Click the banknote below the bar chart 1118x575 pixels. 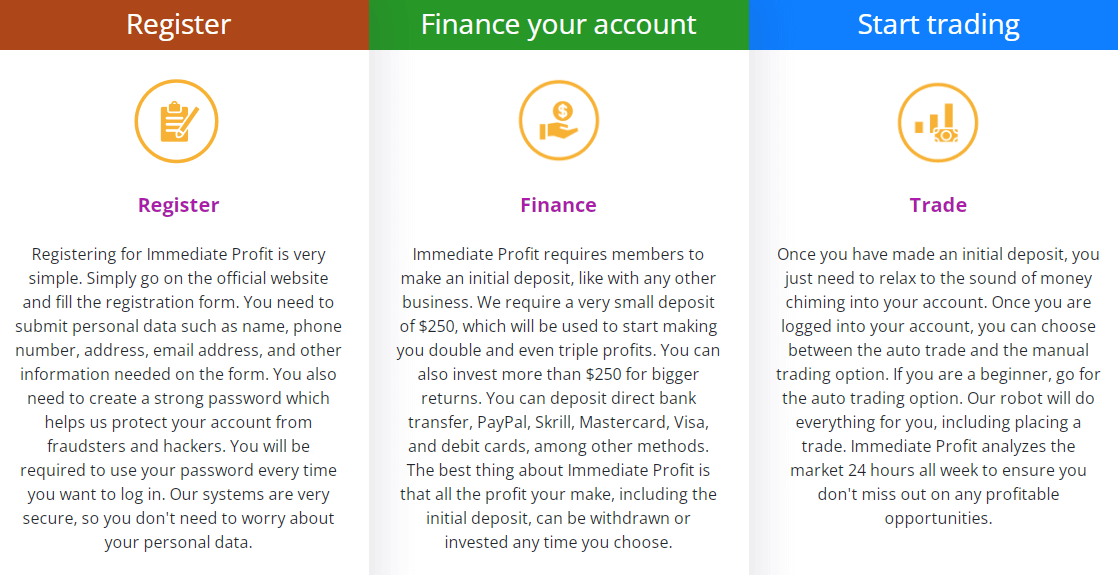pyautogui.click(x=946, y=135)
